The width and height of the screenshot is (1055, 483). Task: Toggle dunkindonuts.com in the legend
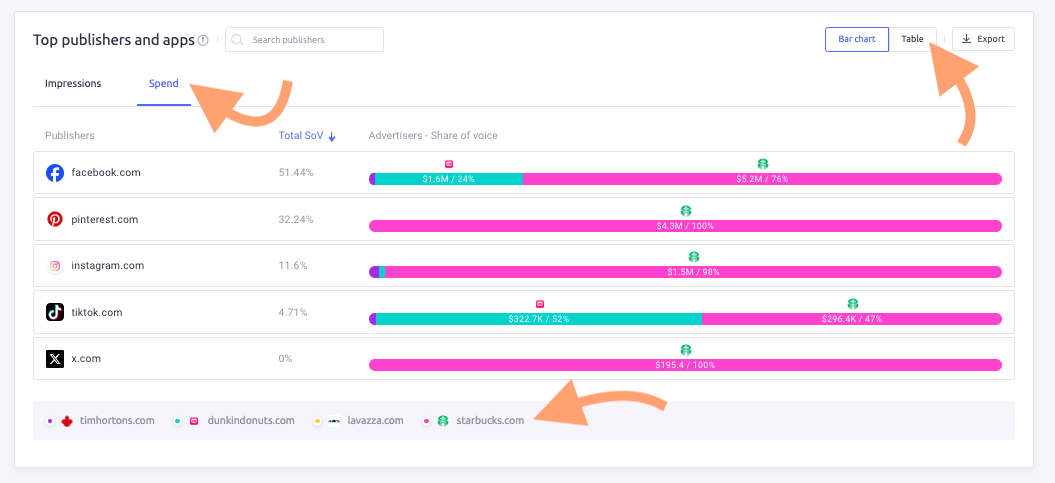250,421
